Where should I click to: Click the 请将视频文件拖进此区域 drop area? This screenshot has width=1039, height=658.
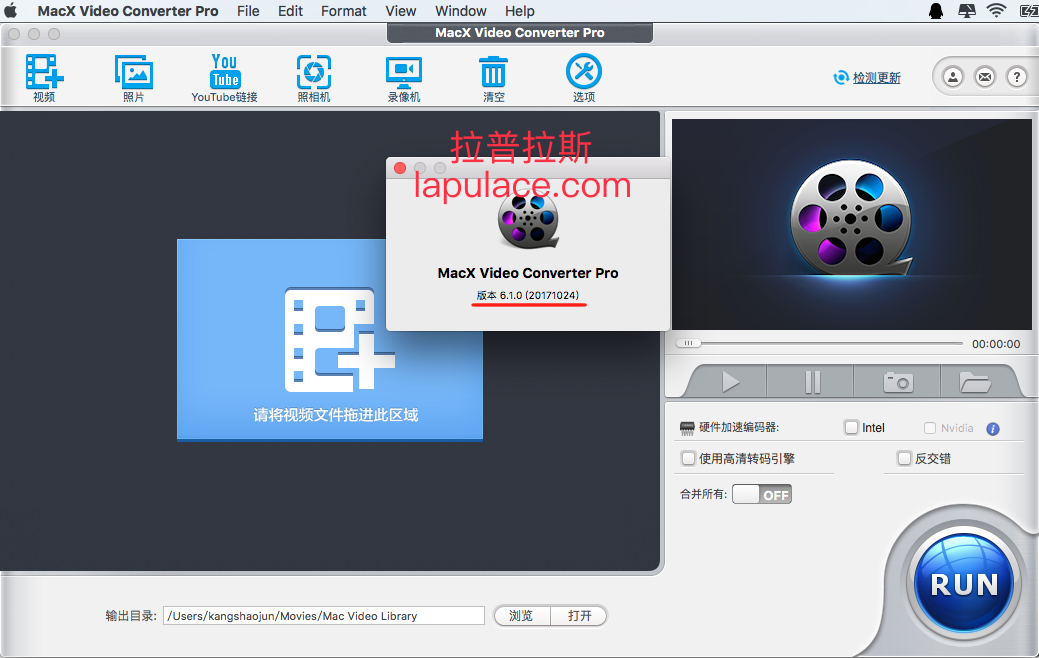tap(330, 339)
